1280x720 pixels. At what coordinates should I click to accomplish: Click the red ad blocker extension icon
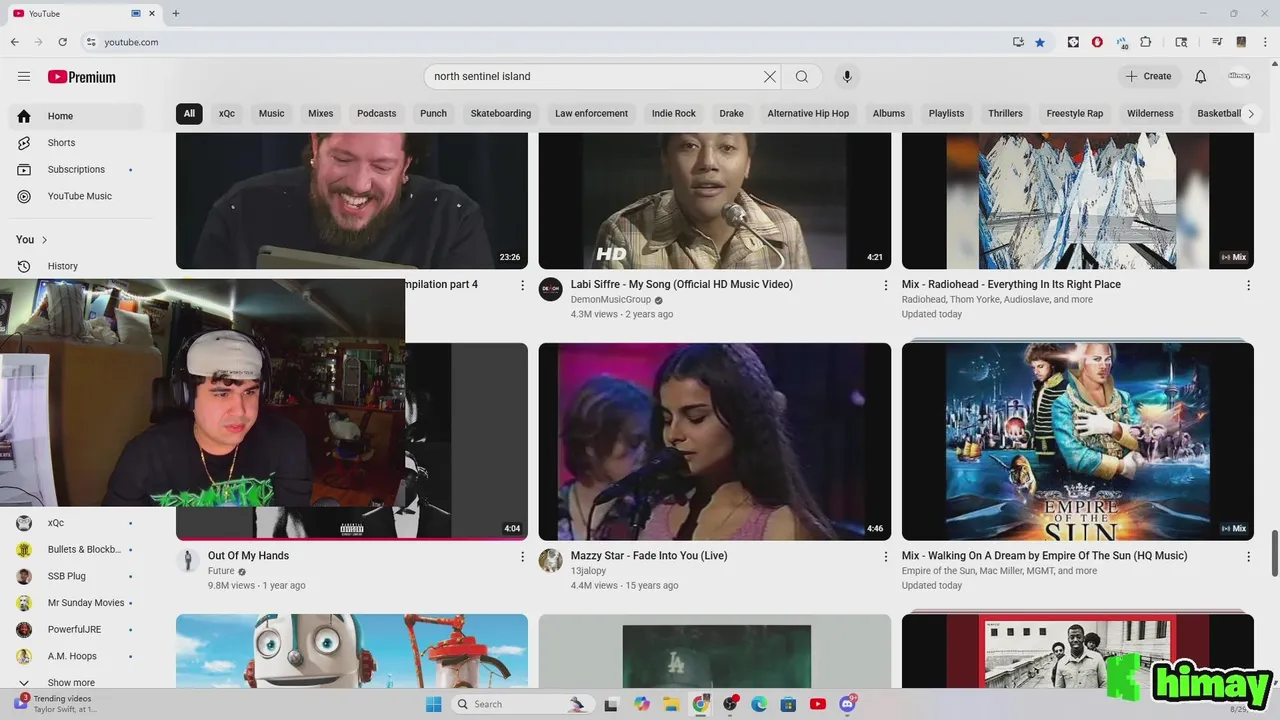point(1097,42)
